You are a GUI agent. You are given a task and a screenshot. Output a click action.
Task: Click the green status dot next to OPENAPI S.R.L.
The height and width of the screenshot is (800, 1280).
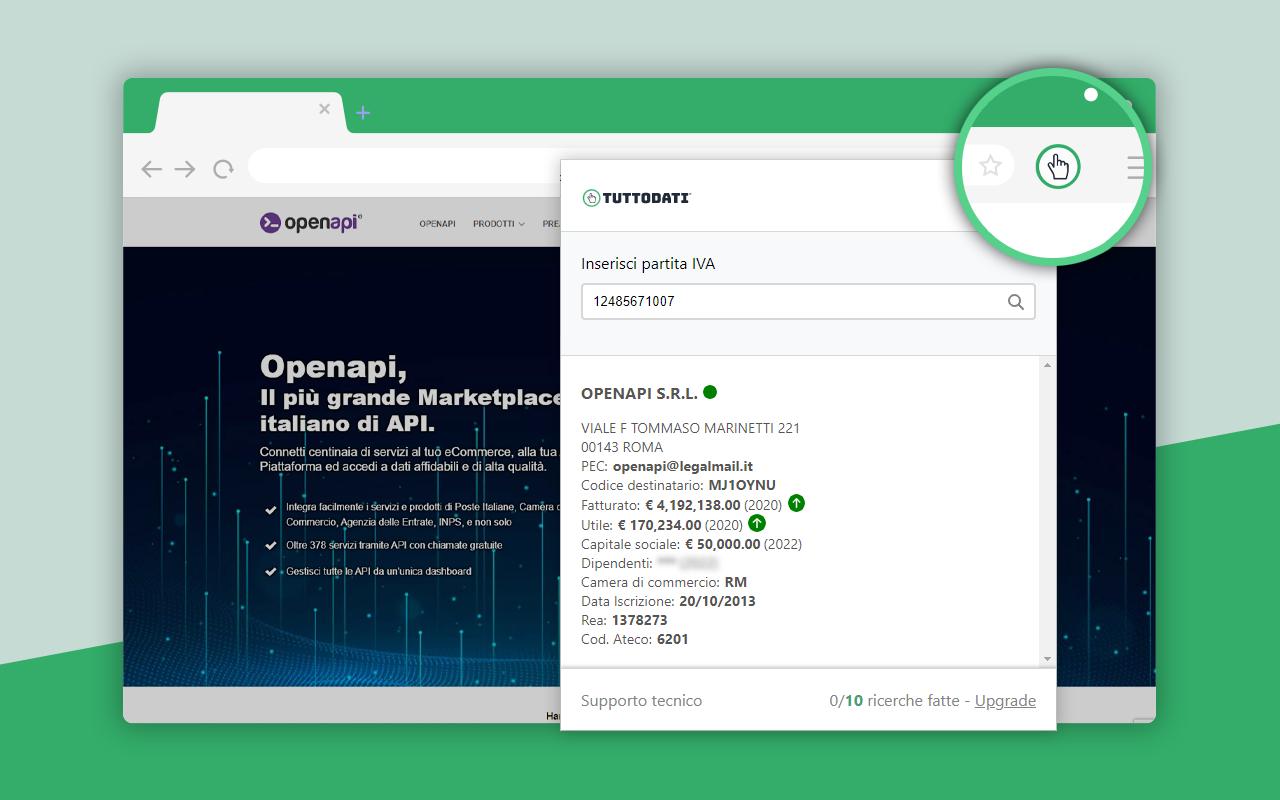pyautogui.click(x=710, y=392)
